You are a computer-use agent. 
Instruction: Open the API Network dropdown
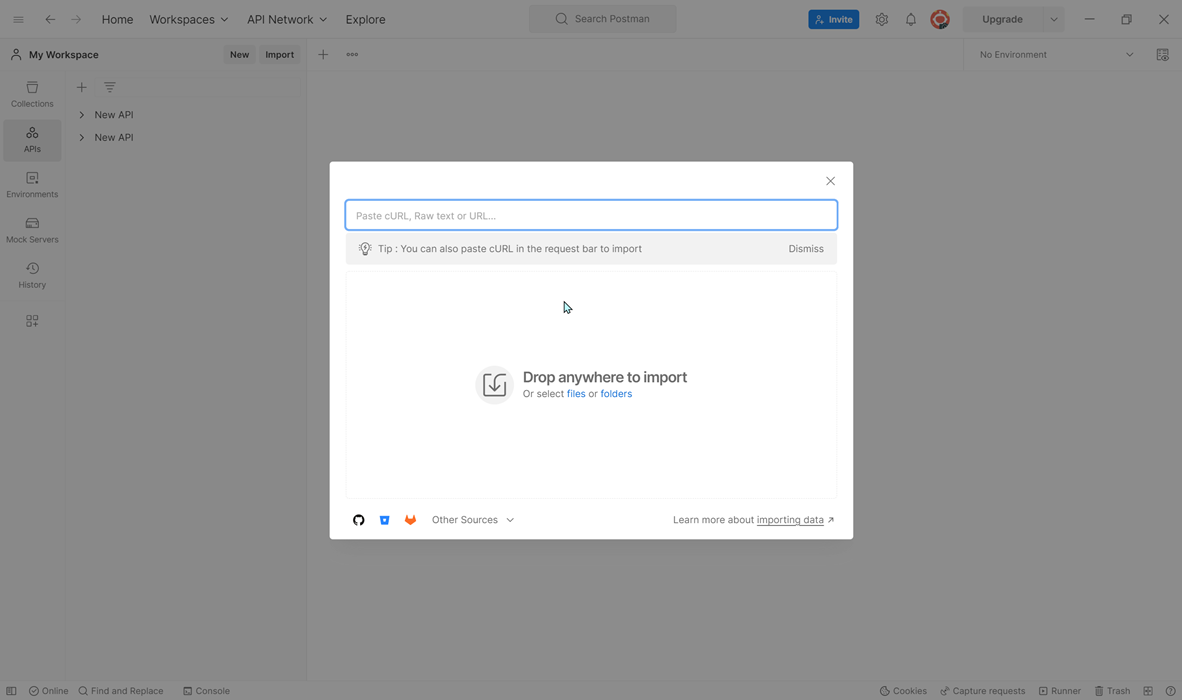click(x=287, y=20)
